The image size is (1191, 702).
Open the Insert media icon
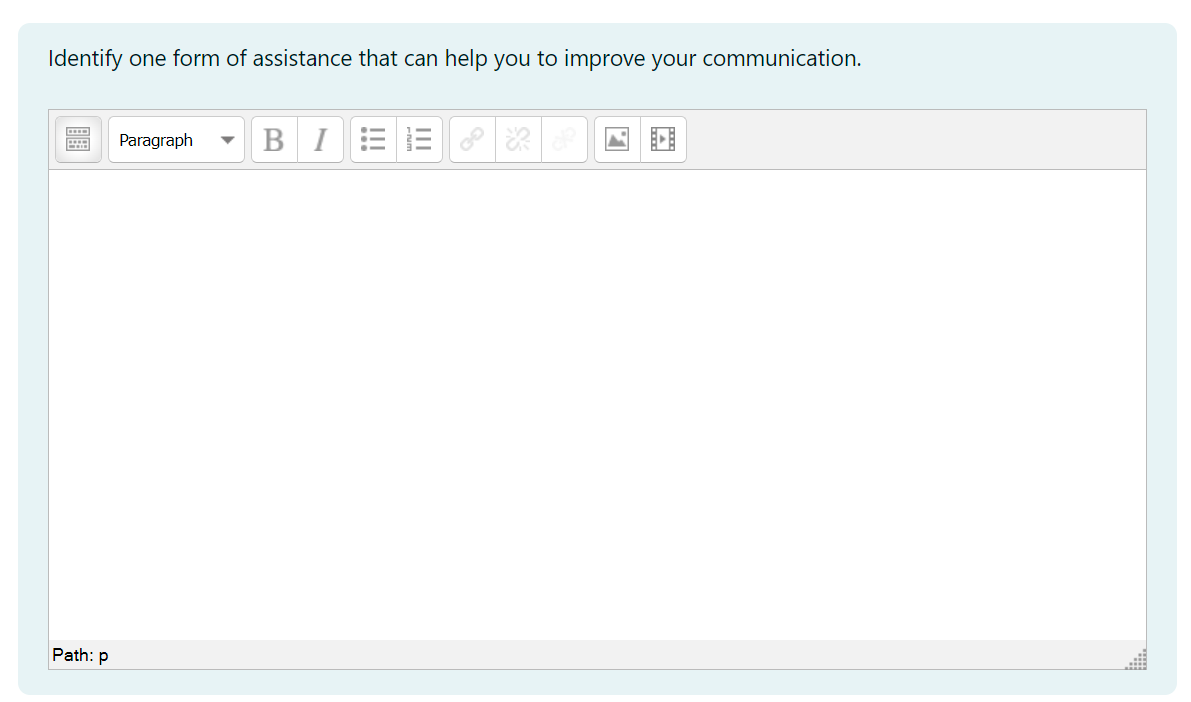tap(663, 139)
